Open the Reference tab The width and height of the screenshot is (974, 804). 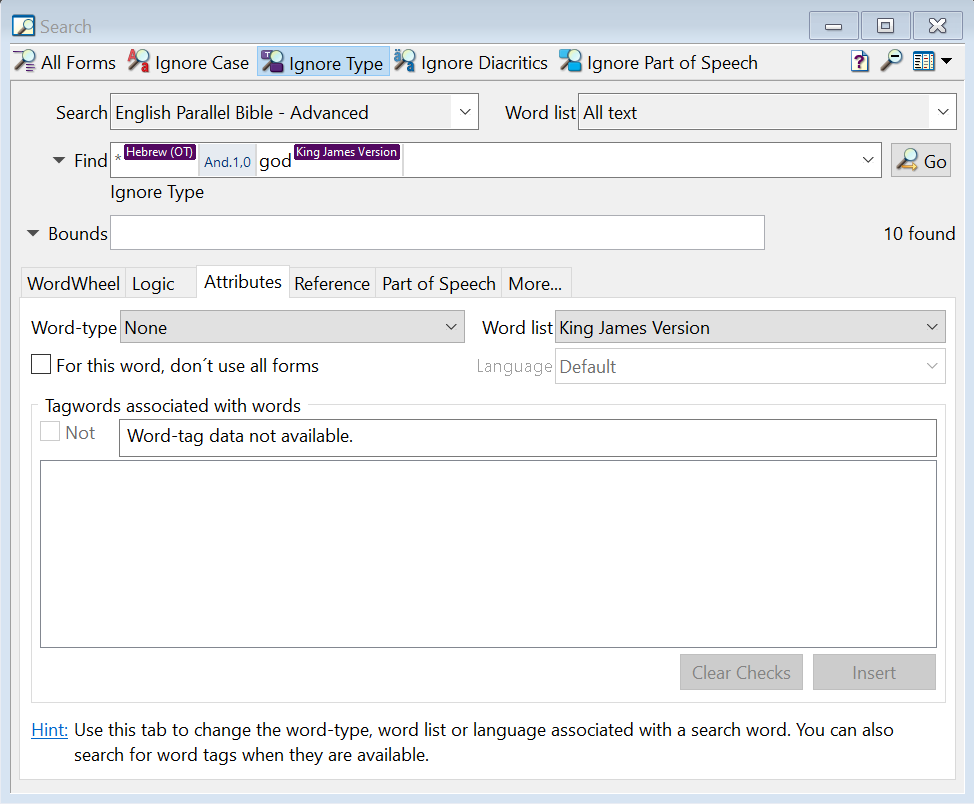(x=332, y=283)
